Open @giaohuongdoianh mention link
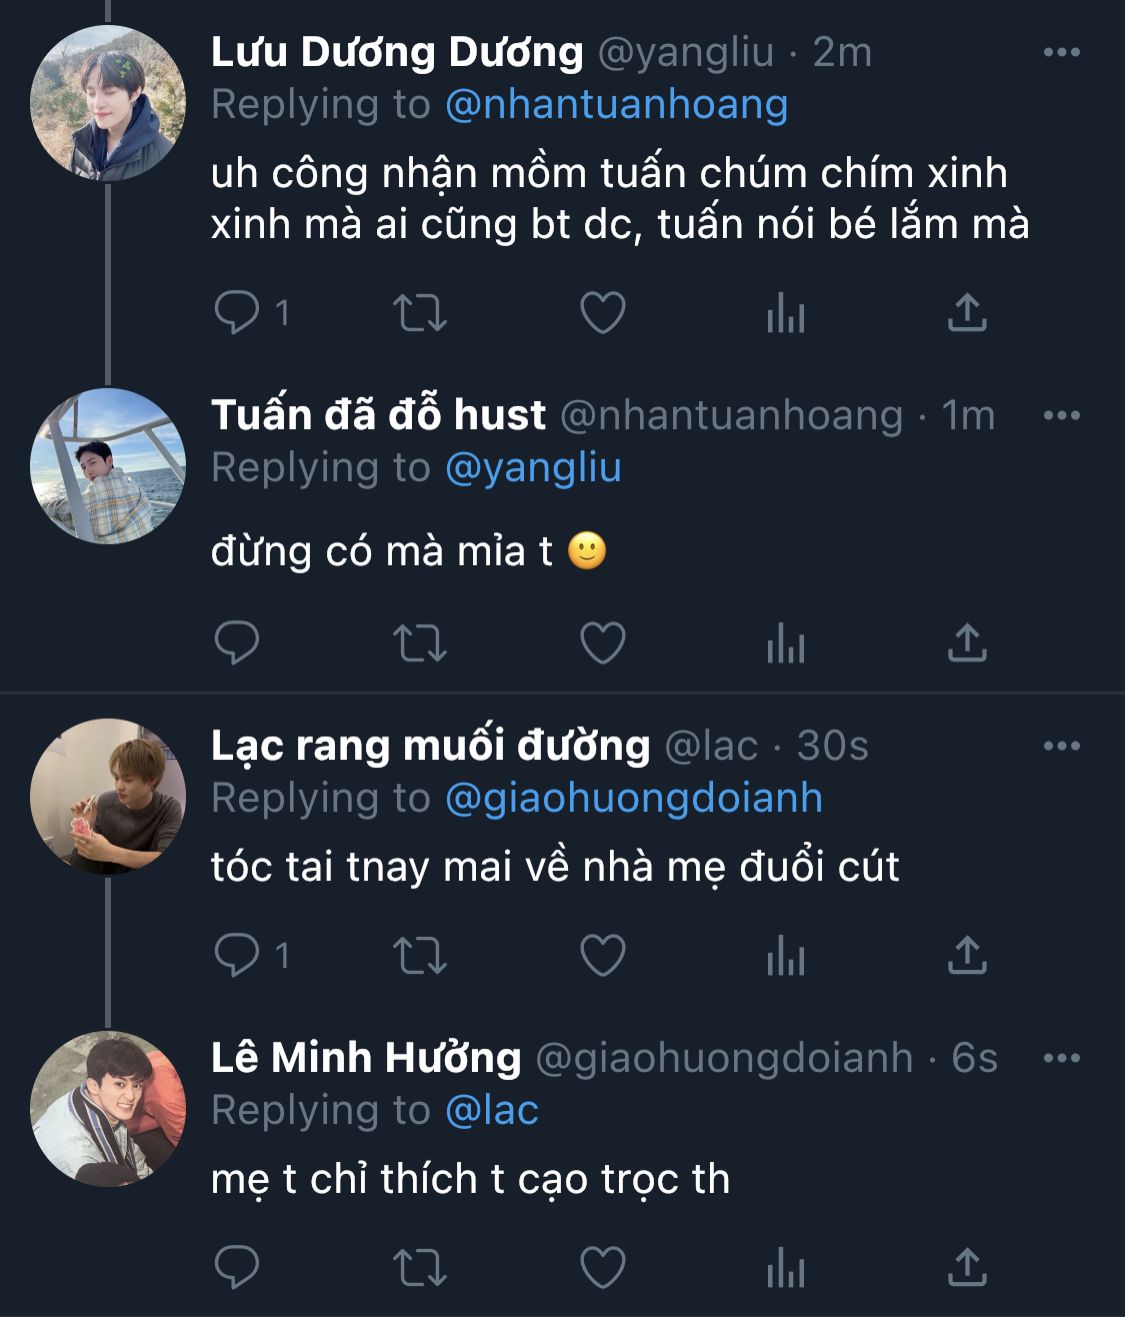 click(633, 798)
